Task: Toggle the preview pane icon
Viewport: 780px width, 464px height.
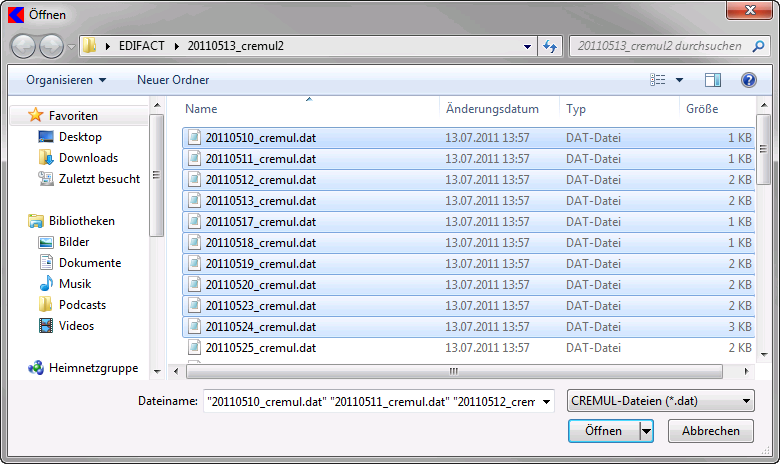Action: pyautogui.click(x=713, y=80)
